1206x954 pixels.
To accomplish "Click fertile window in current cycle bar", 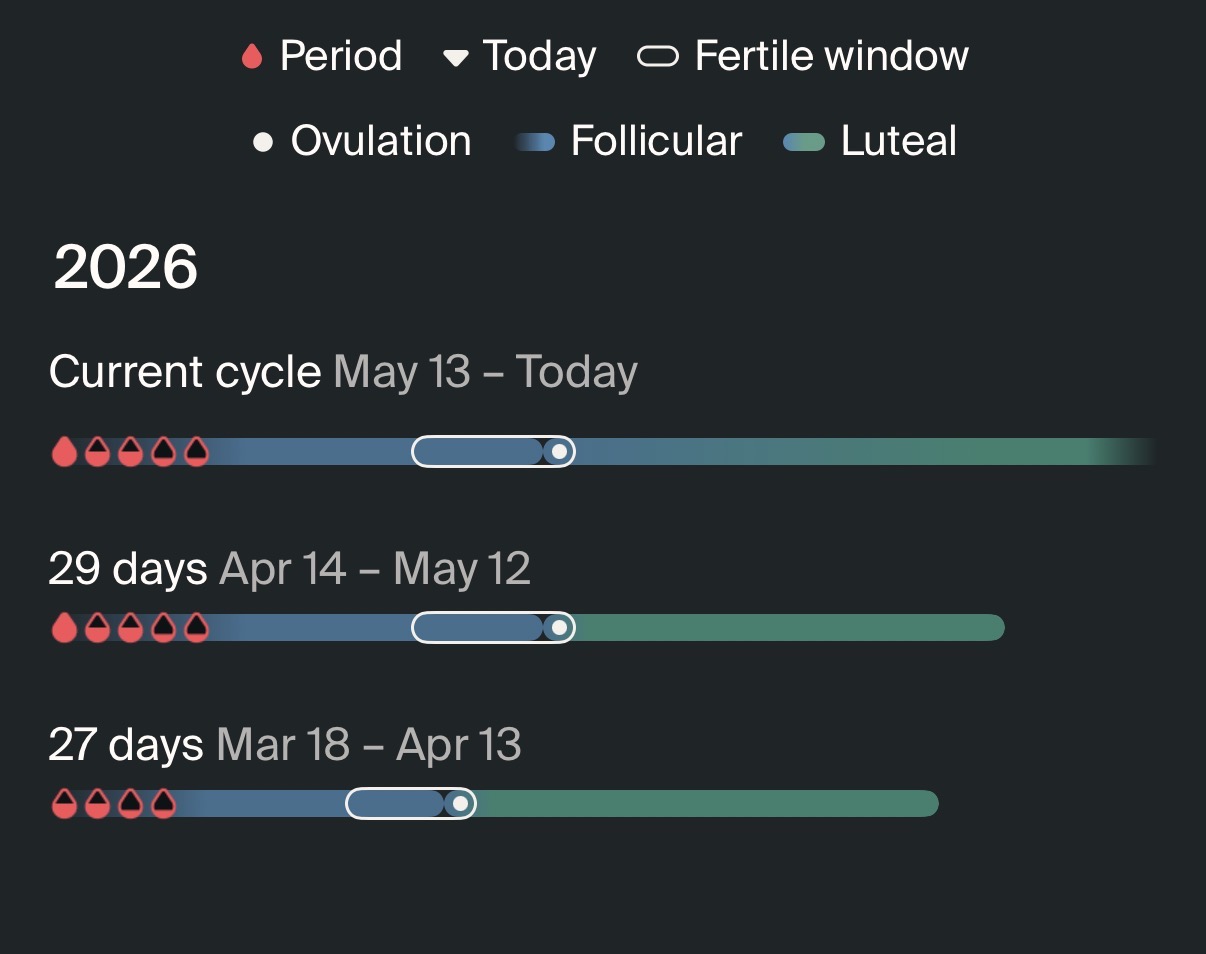I will point(493,452).
